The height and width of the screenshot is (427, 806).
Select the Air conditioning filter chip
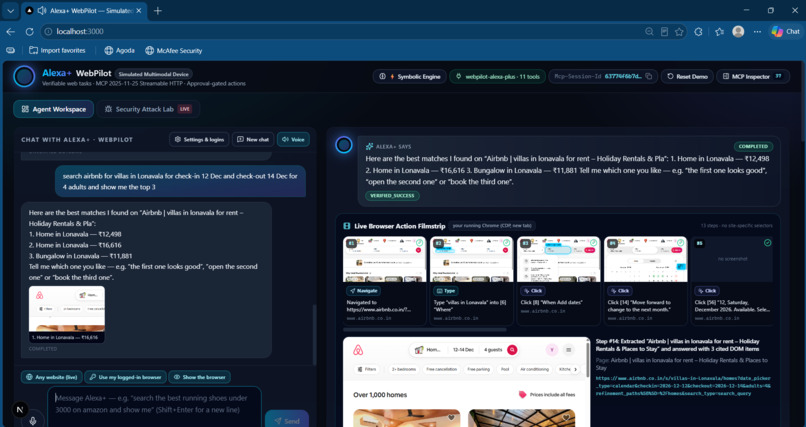pos(535,369)
